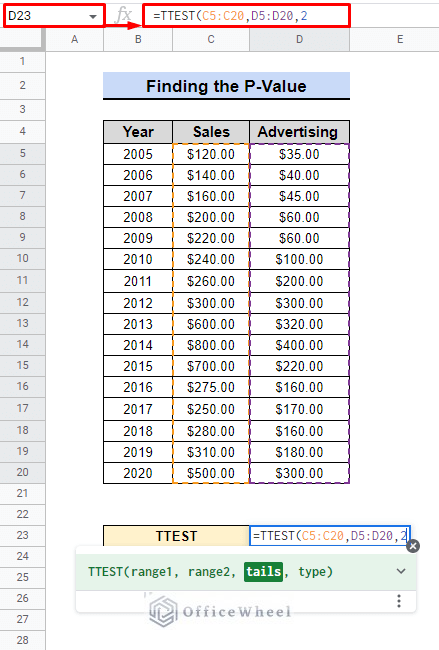Open the Name box dropdown arrow
Screen dimensions: 439x650
click(93, 17)
